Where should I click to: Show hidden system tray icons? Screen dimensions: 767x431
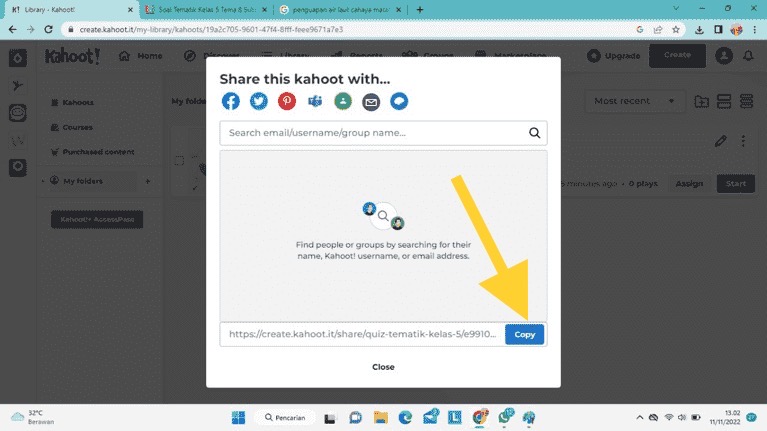639,417
